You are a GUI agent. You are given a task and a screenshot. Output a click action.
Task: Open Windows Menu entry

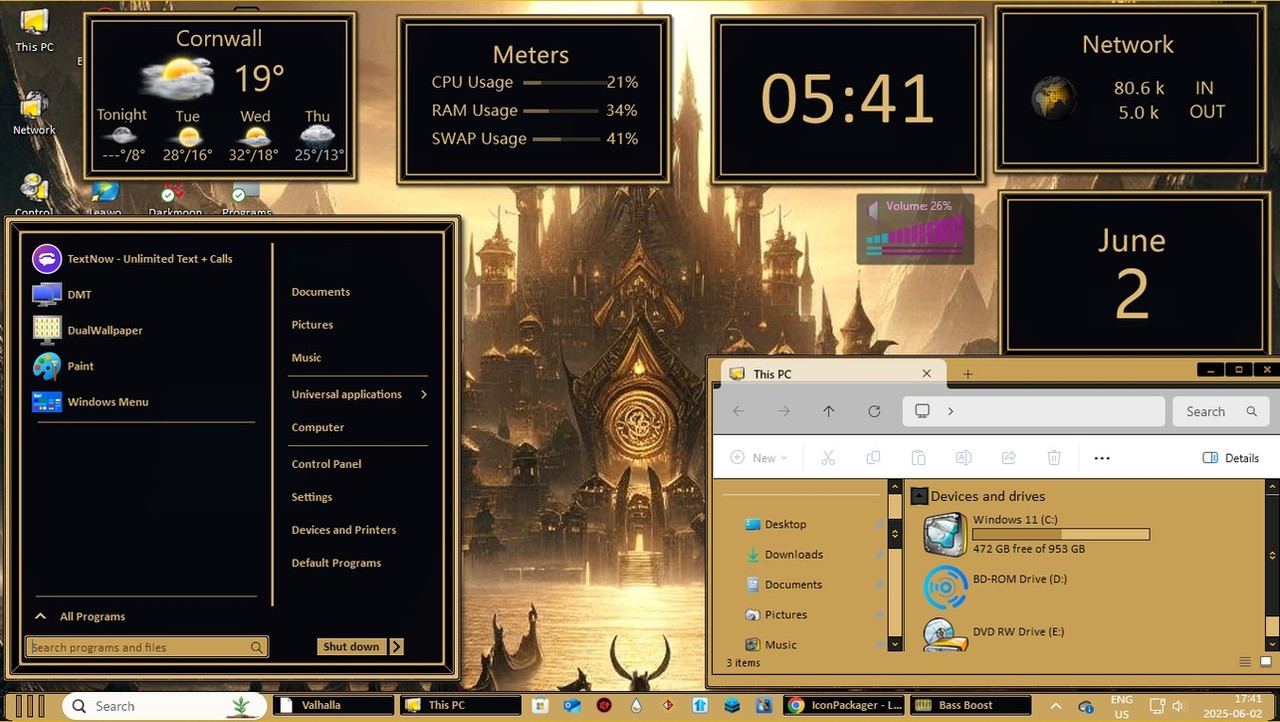[x=90, y=402]
